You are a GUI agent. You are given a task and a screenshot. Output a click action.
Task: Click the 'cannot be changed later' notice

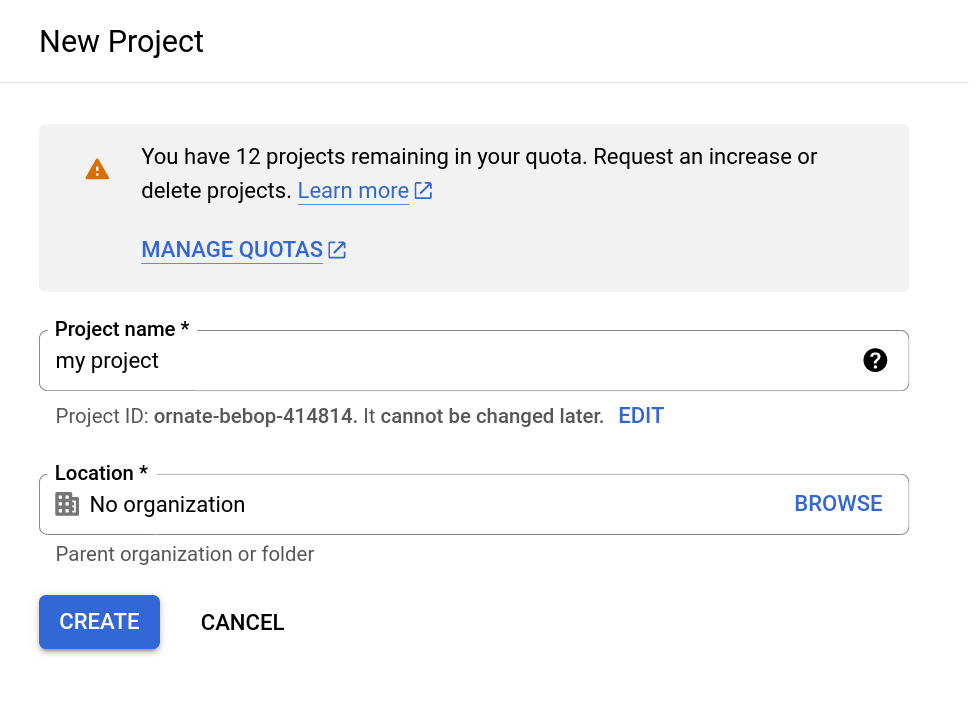tap(492, 416)
